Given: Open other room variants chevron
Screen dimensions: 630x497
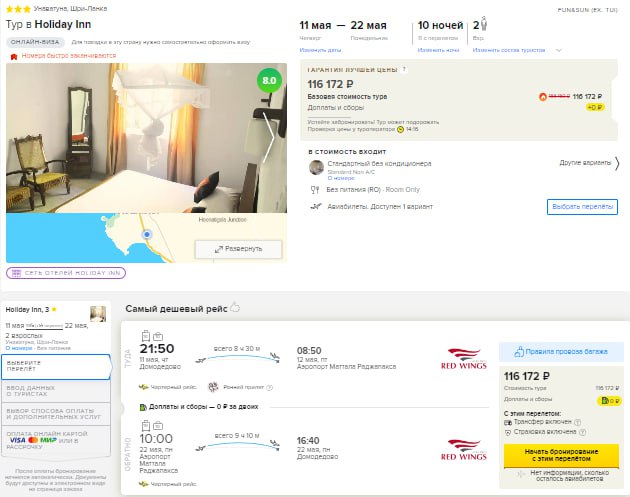Looking at the screenshot, I should tap(617, 164).
